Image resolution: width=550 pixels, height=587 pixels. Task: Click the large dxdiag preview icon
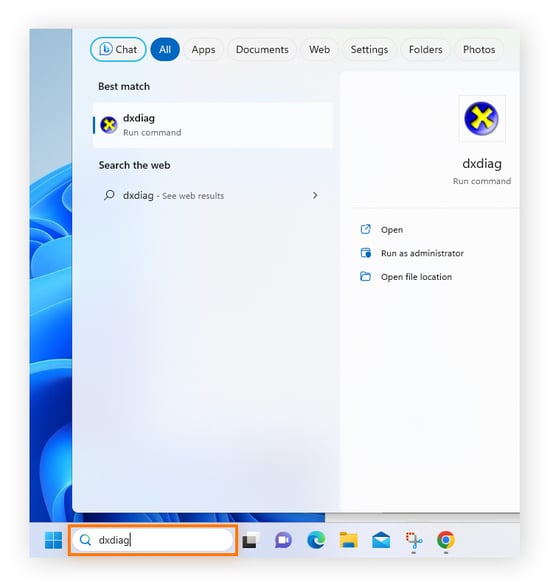tap(481, 119)
